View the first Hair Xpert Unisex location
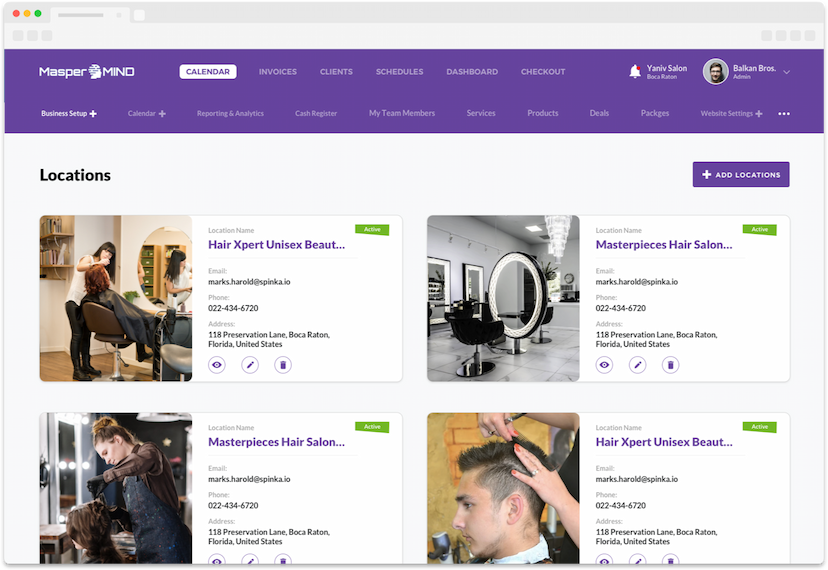 click(x=217, y=365)
